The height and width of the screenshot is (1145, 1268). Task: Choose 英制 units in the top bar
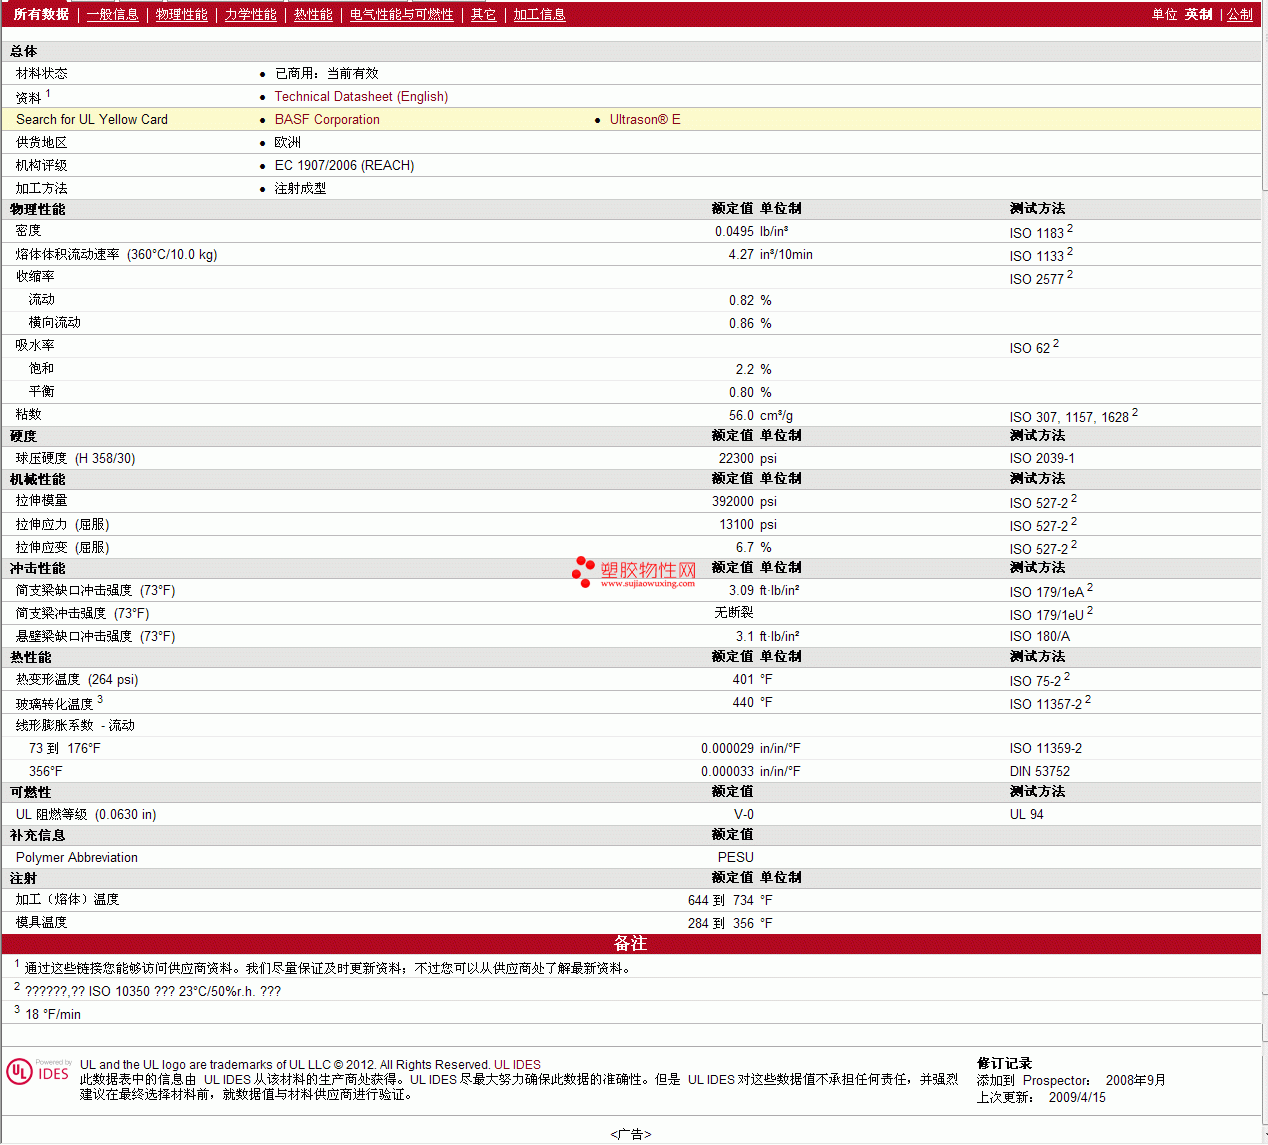pos(1199,14)
